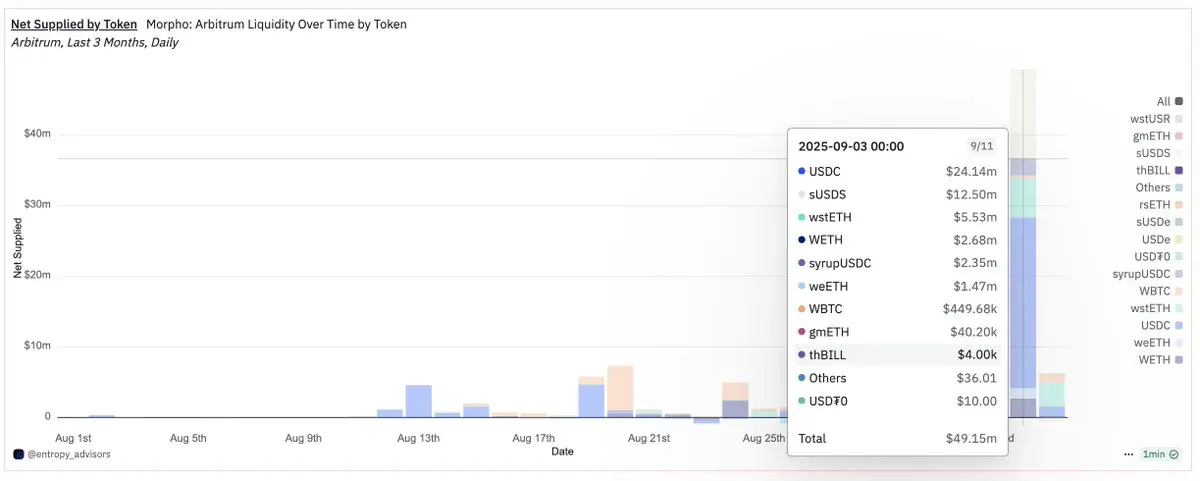Screen dimensions: 1200x481
Task: Click gmETH row in the tooltip
Action: point(897,332)
